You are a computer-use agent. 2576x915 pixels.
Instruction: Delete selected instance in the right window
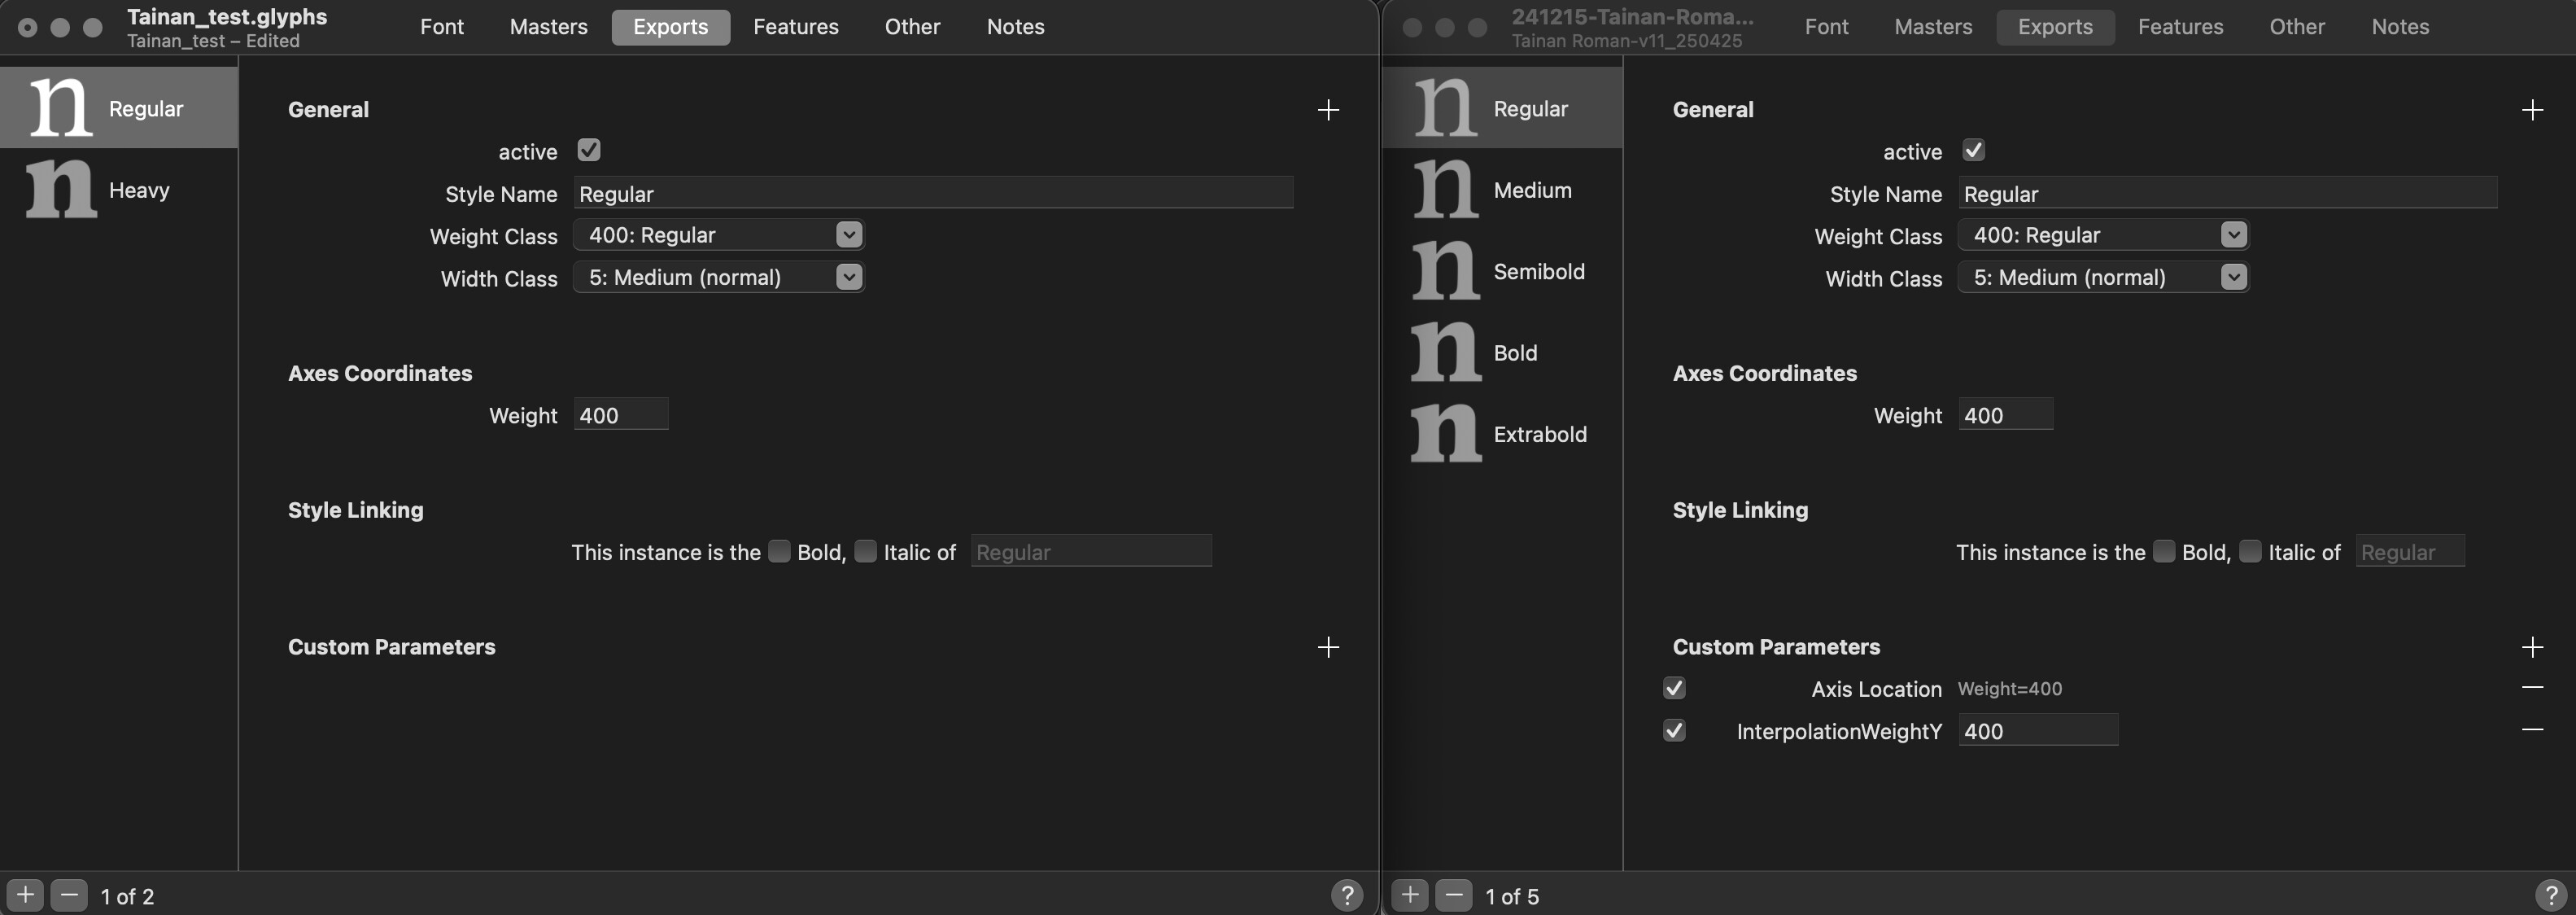click(1454, 895)
